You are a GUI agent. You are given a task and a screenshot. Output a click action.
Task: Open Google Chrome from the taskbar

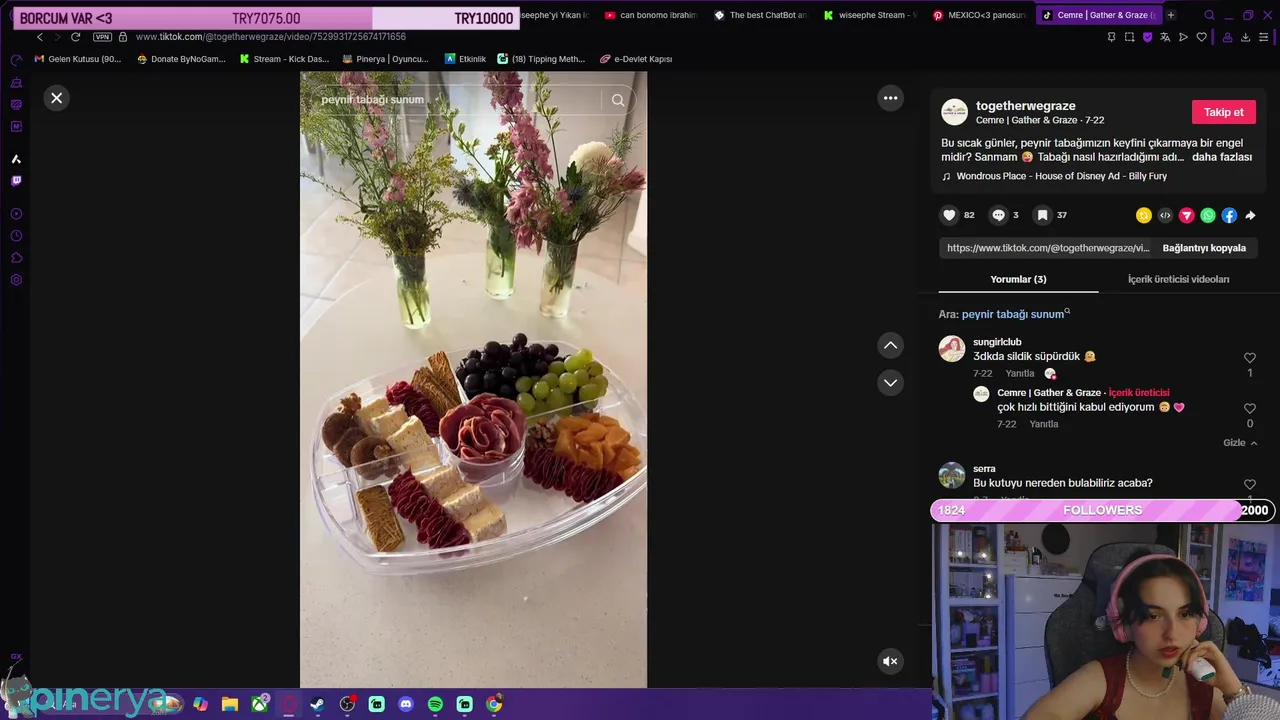(x=494, y=704)
